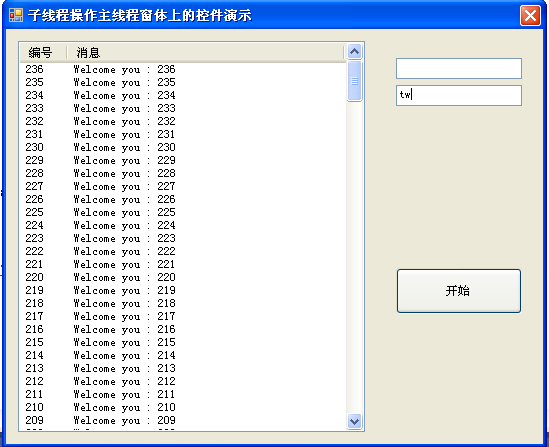
Task: Select row 'Welcome you : 229'
Action: click(183, 160)
